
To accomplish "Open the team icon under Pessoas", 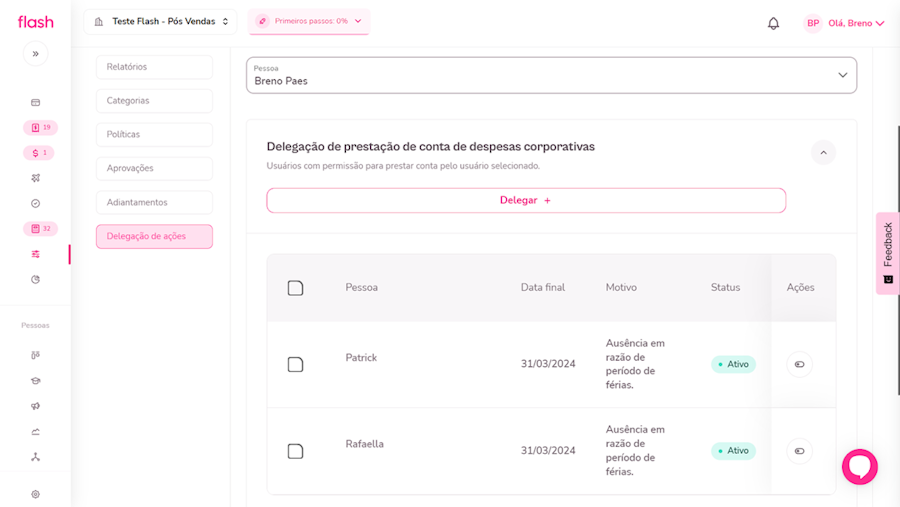I will point(36,355).
